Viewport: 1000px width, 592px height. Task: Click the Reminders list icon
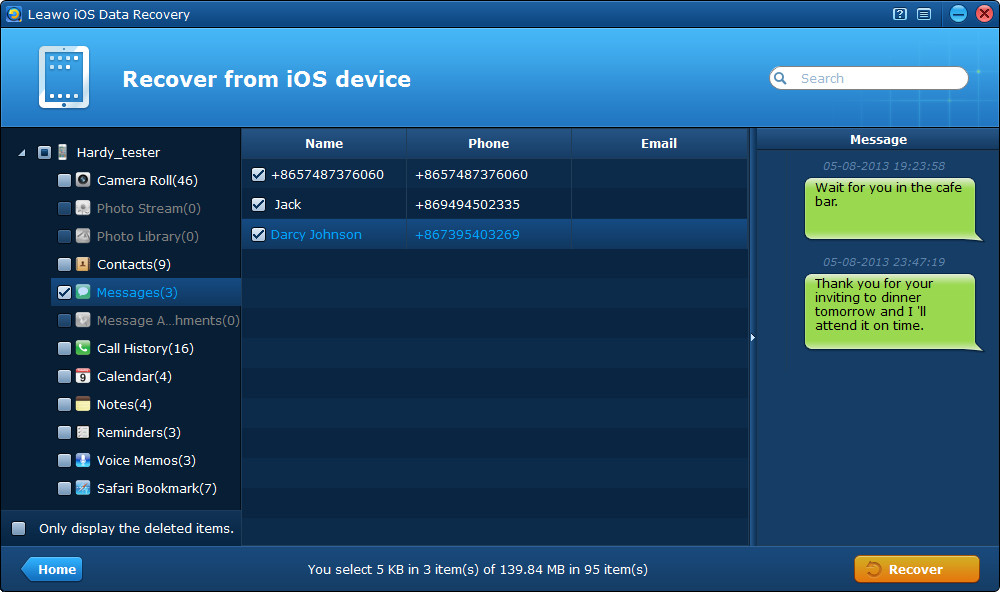click(x=83, y=432)
